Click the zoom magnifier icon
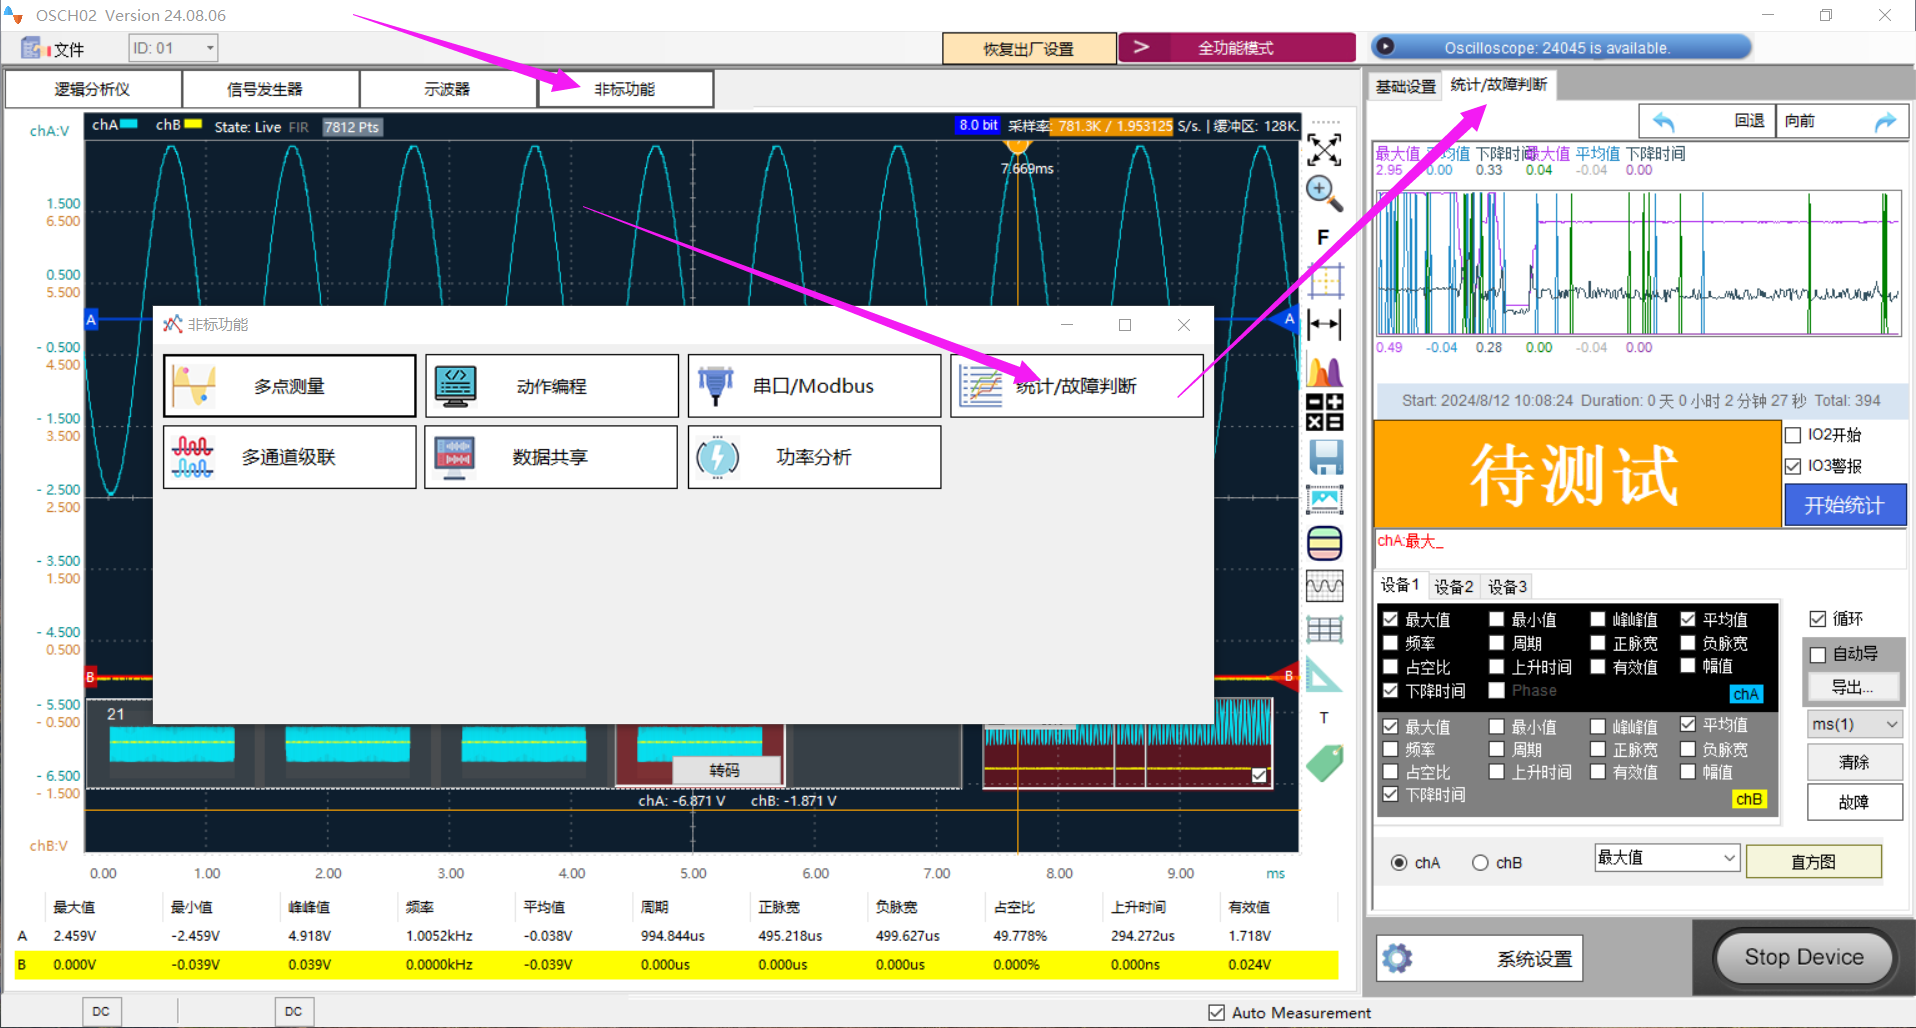This screenshot has height=1028, width=1916. point(1324,193)
